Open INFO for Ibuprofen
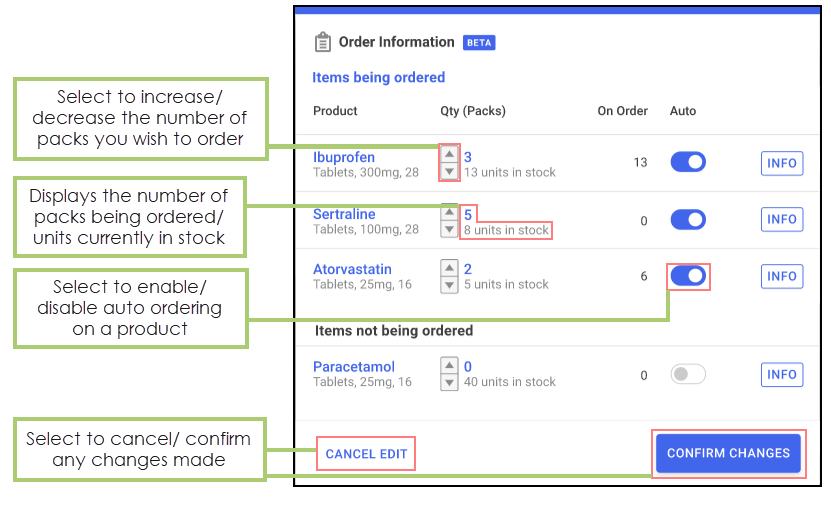Screen dimensions: 831x509 click(x=782, y=163)
